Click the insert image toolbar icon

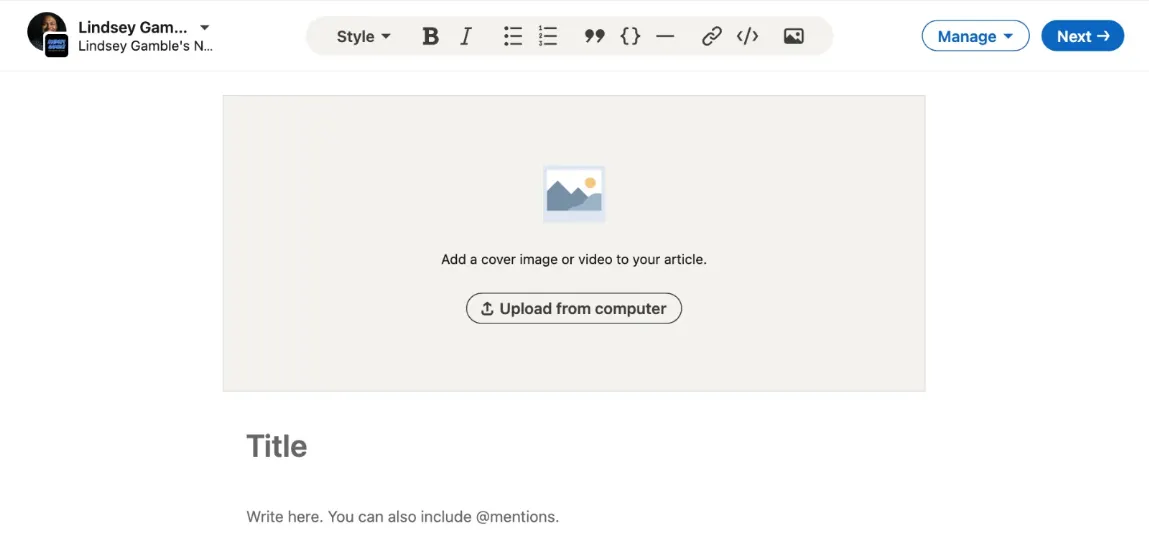pyautogui.click(x=793, y=37)
